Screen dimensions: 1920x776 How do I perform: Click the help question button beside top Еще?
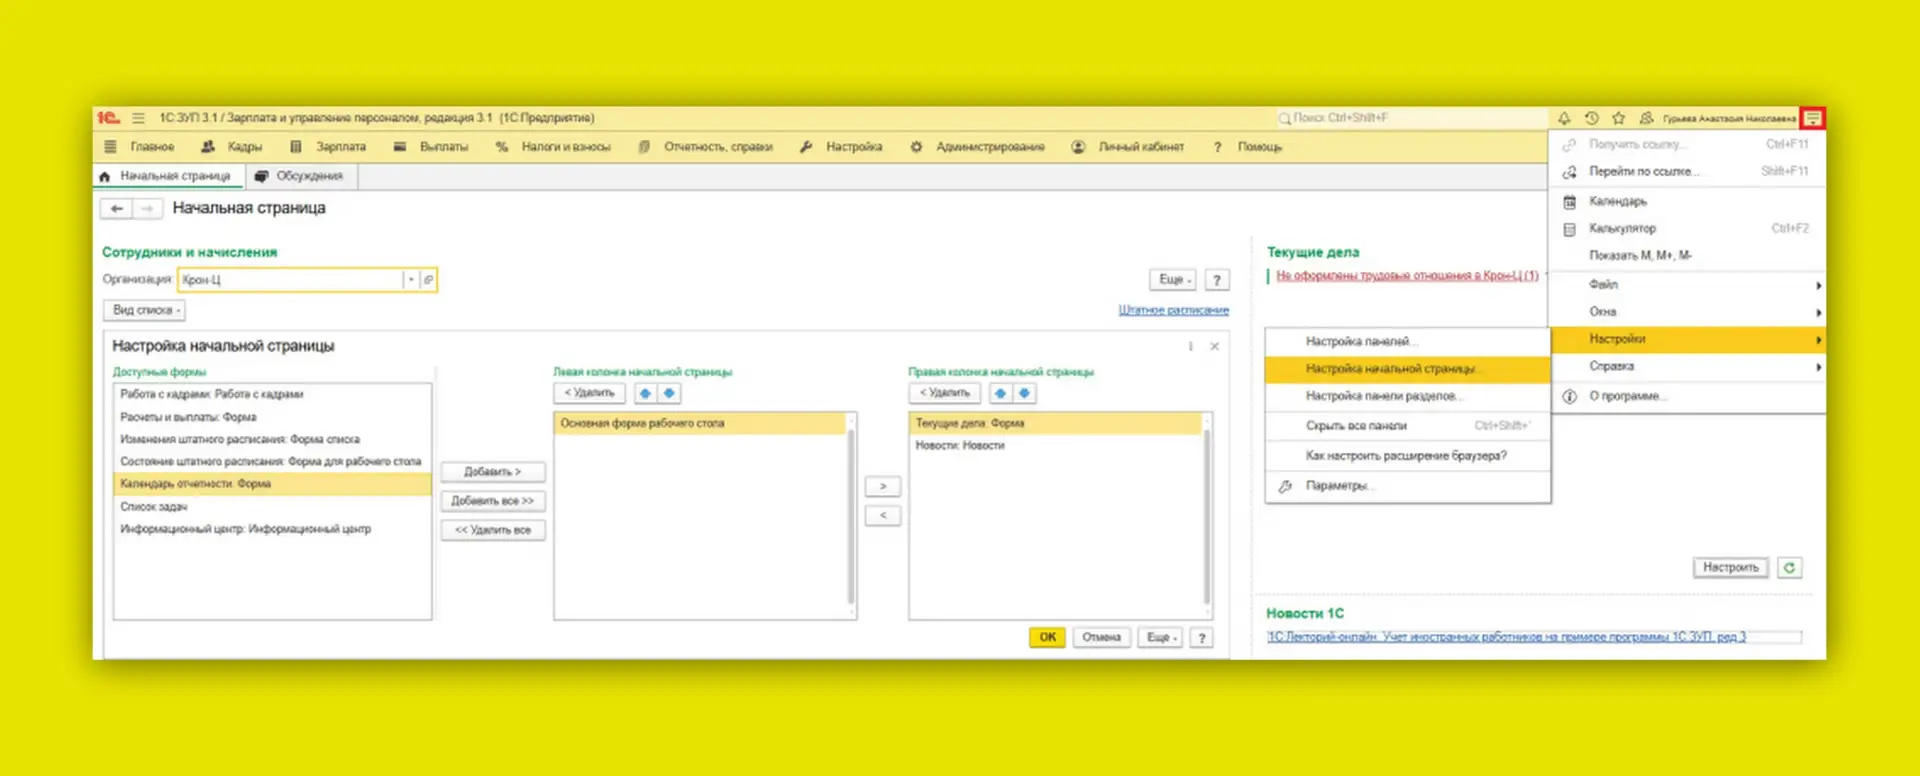[1216, 280]
